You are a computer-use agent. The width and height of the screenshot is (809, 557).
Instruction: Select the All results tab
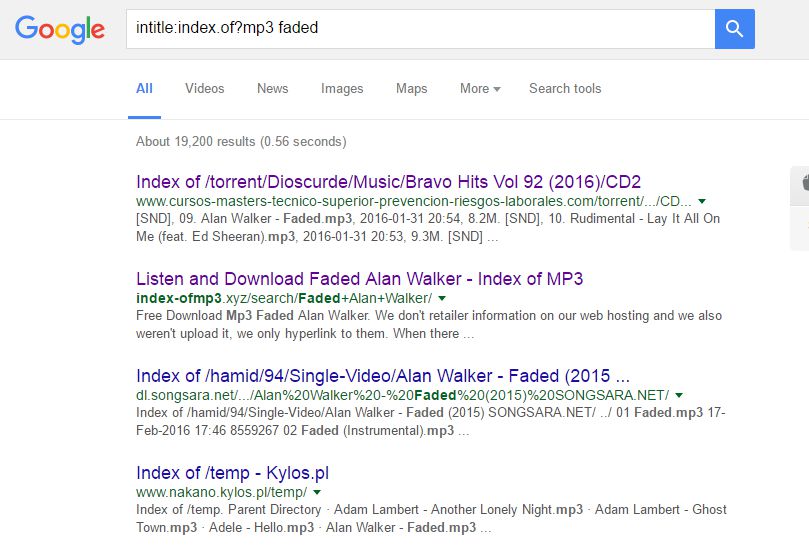[x=144, y=89]
